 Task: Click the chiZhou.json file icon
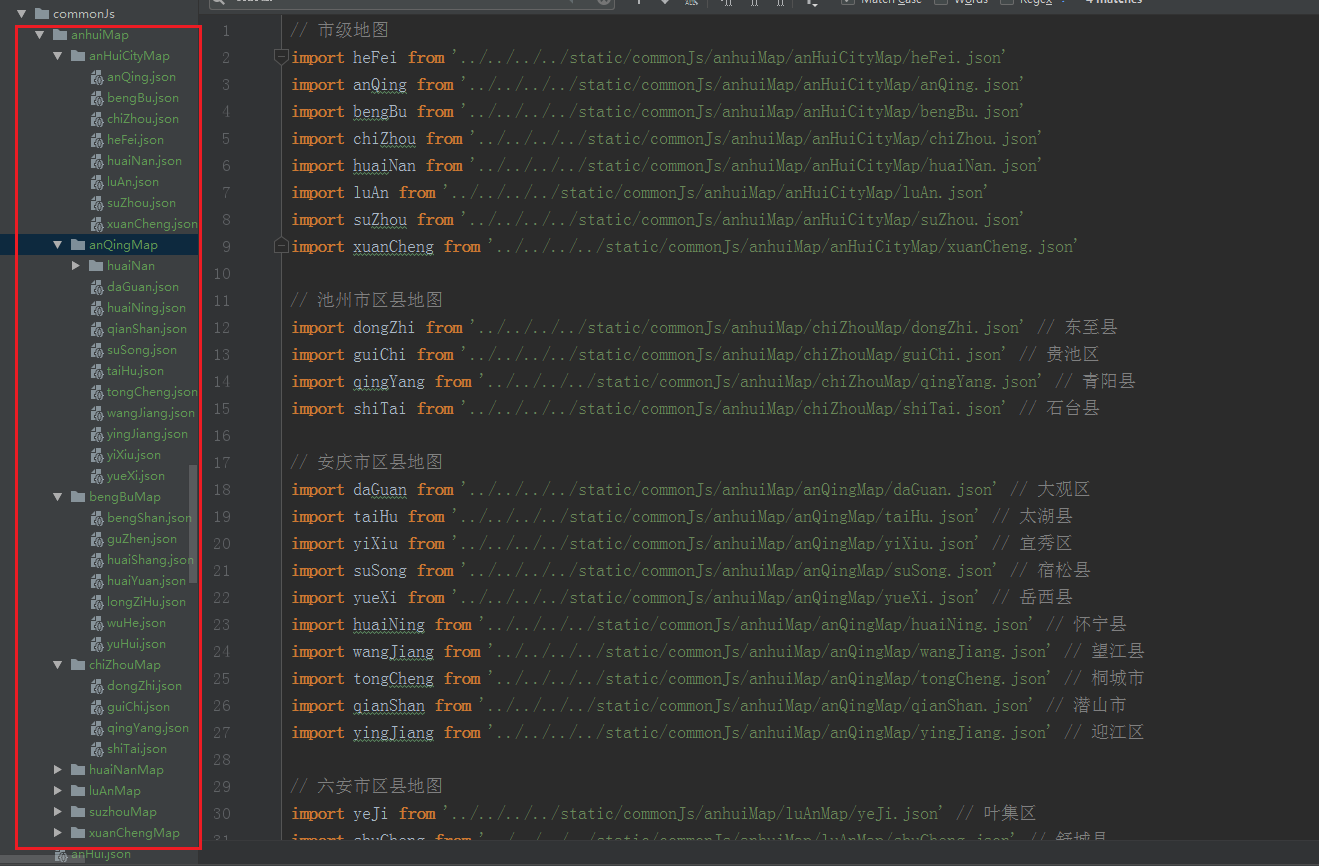[97, 119]
